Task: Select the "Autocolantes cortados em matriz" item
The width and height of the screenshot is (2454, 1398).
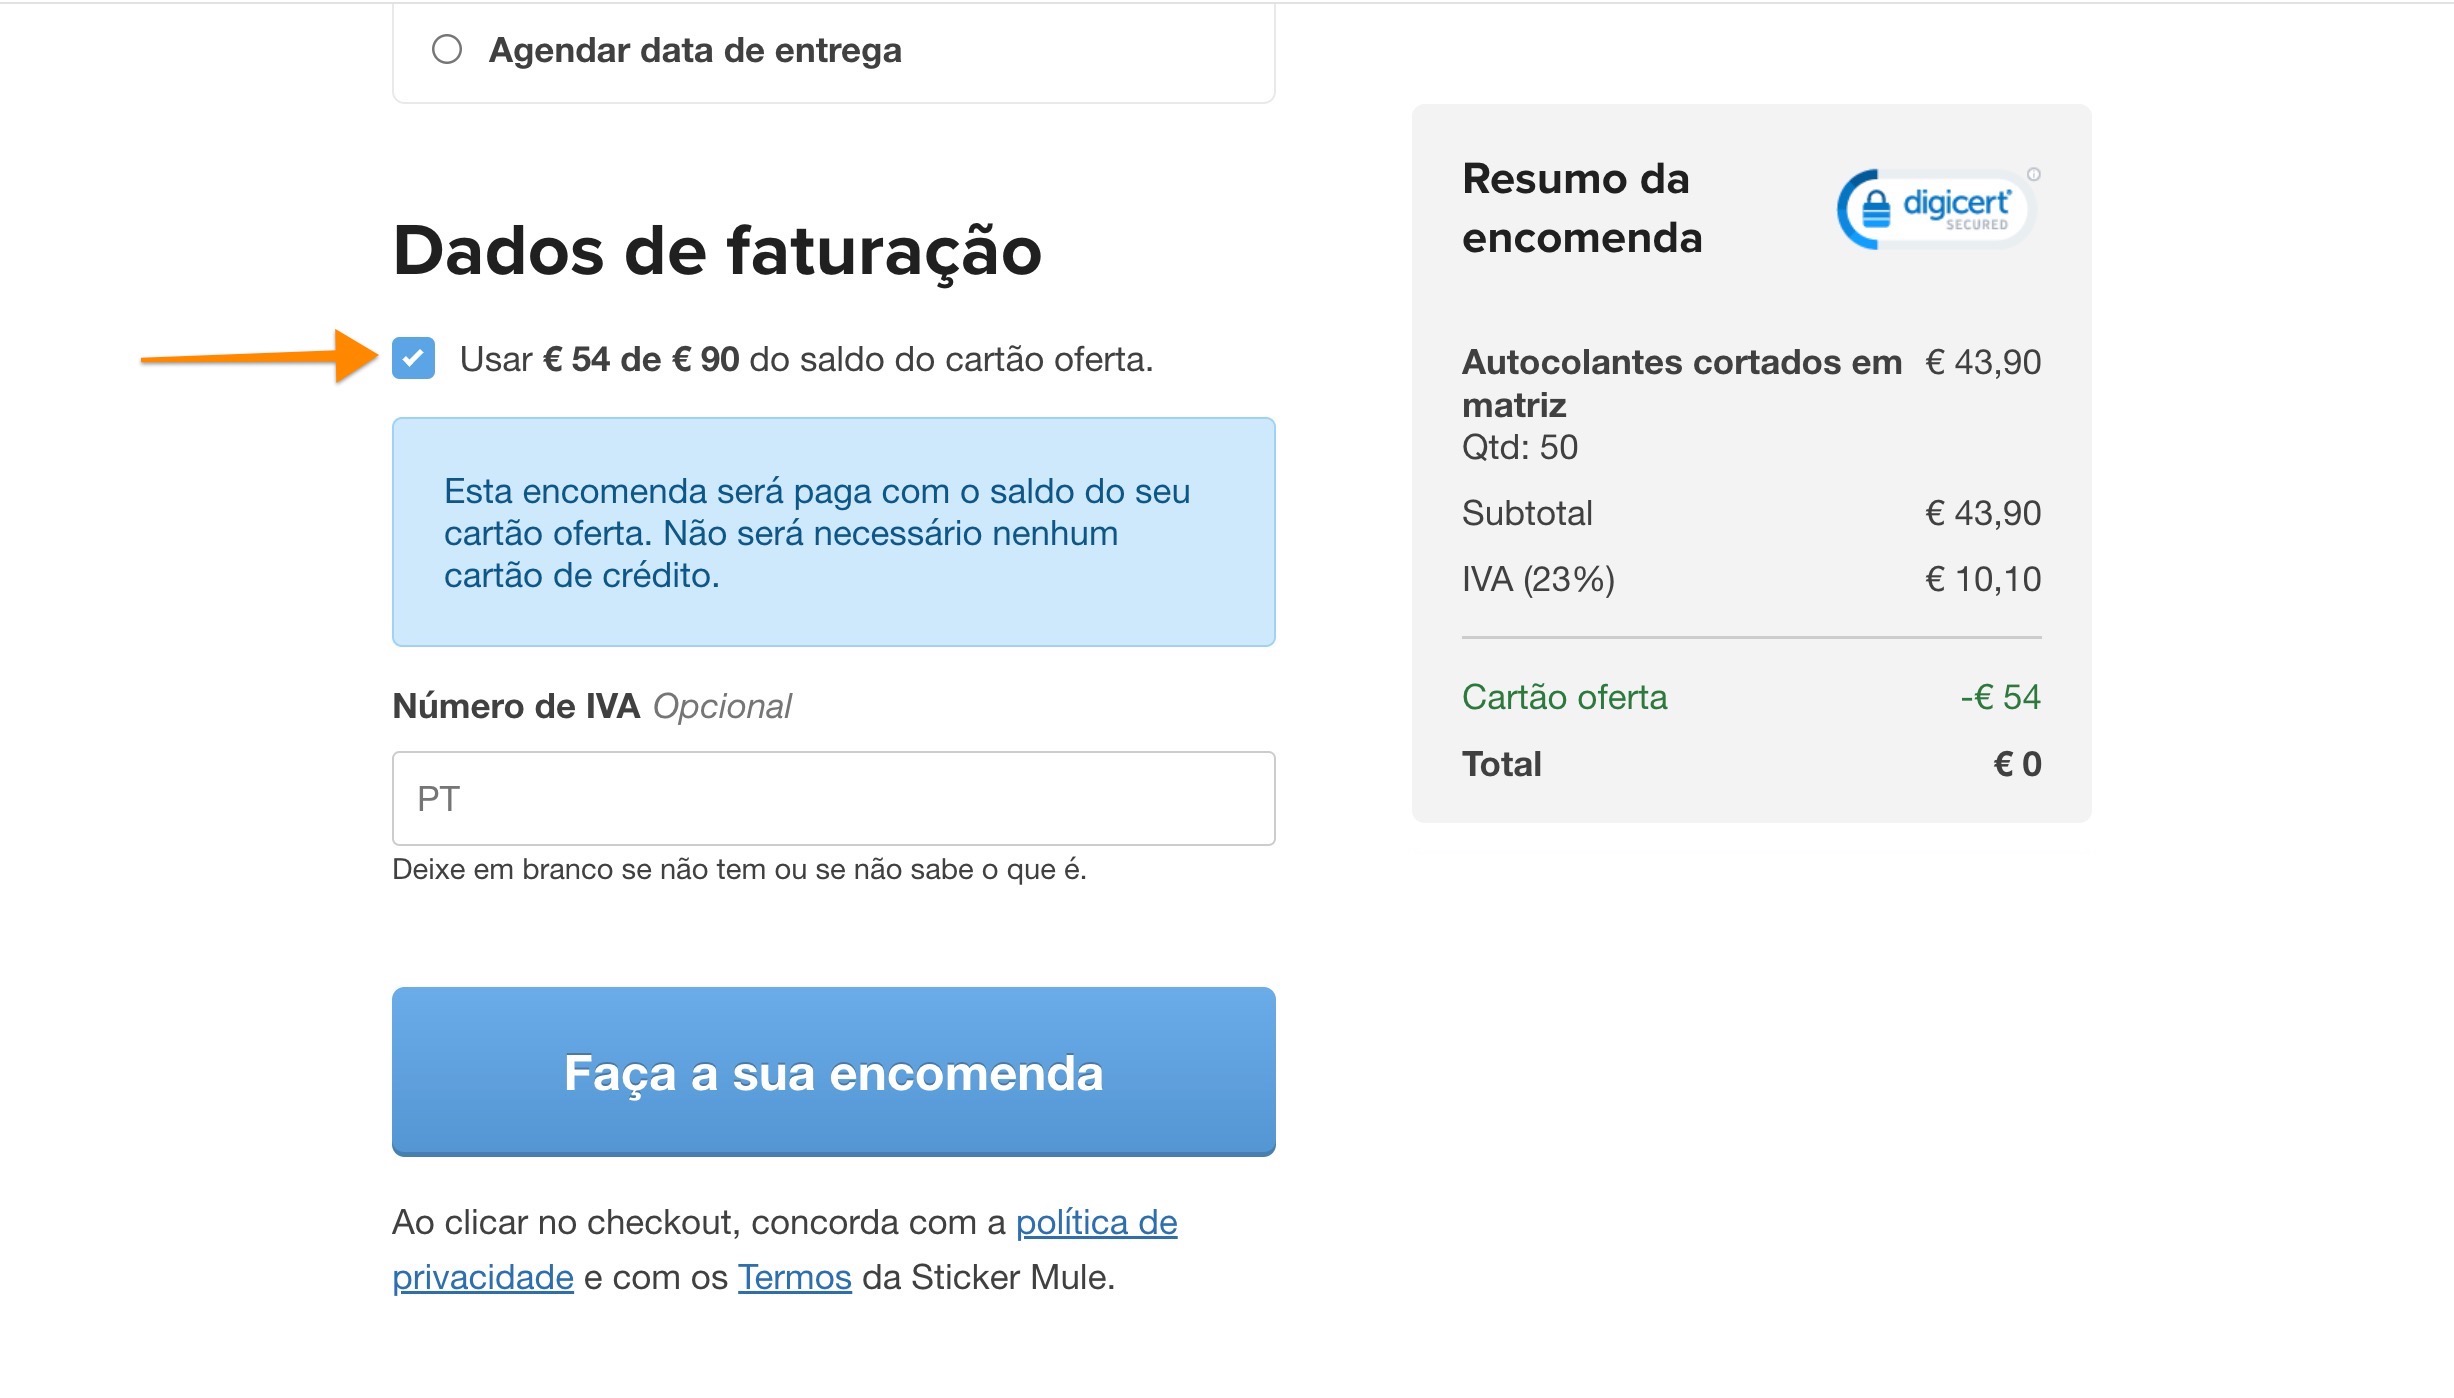Action: [x=1683, y=384]
